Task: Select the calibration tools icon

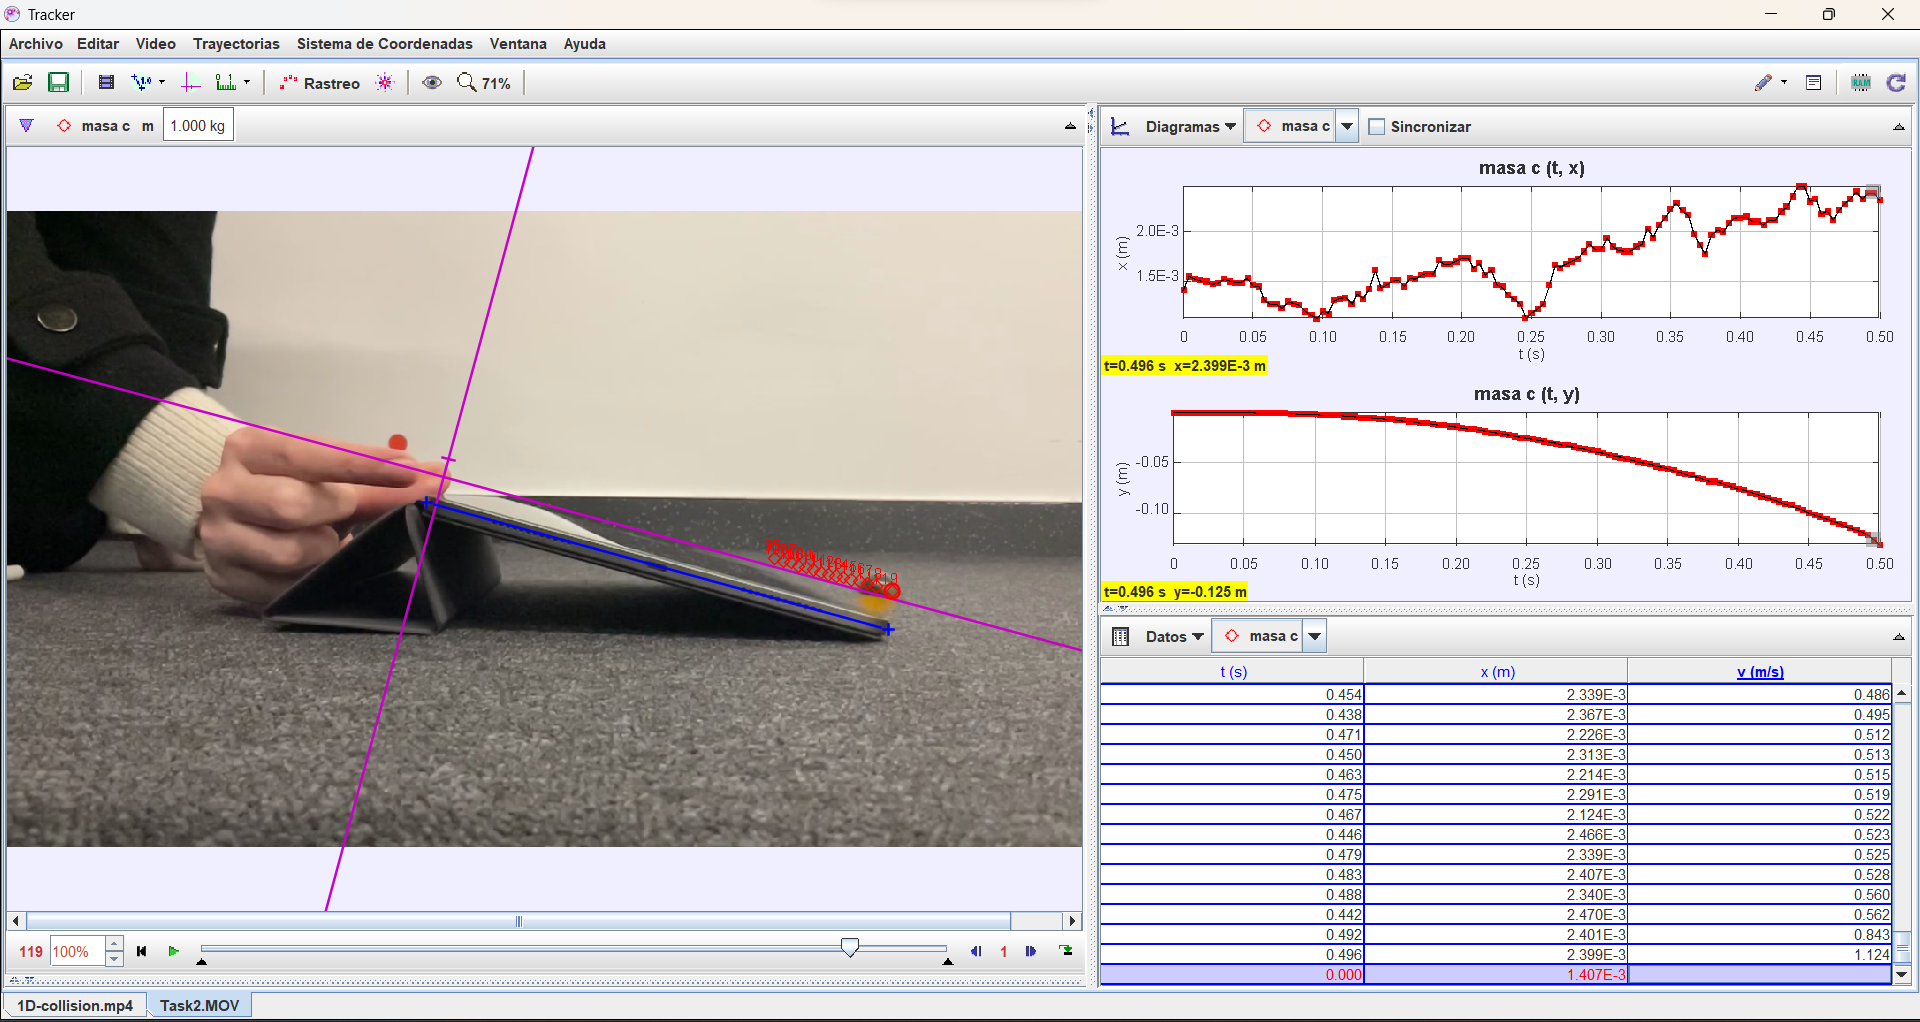Action: [x=142, y=83]
